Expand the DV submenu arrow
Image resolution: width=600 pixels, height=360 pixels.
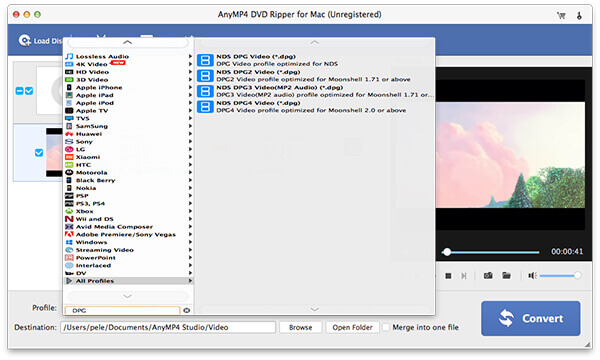point(190,273)
